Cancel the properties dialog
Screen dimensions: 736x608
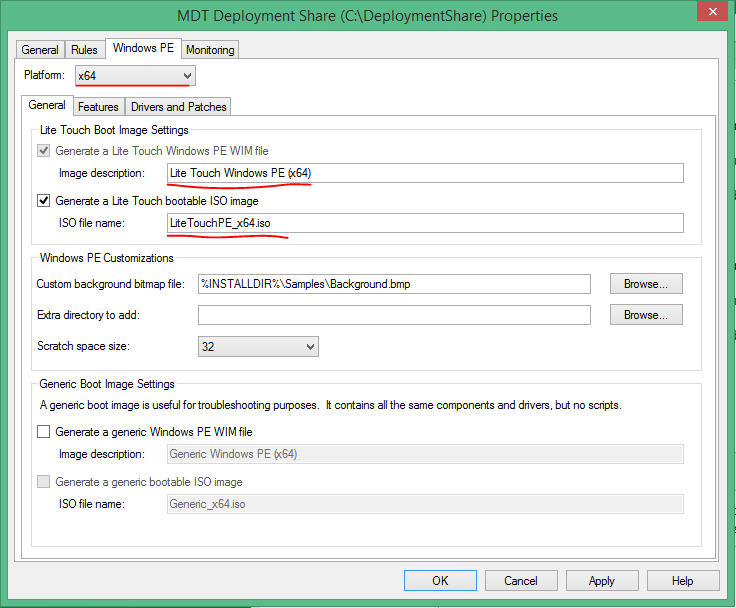point(520,580)
